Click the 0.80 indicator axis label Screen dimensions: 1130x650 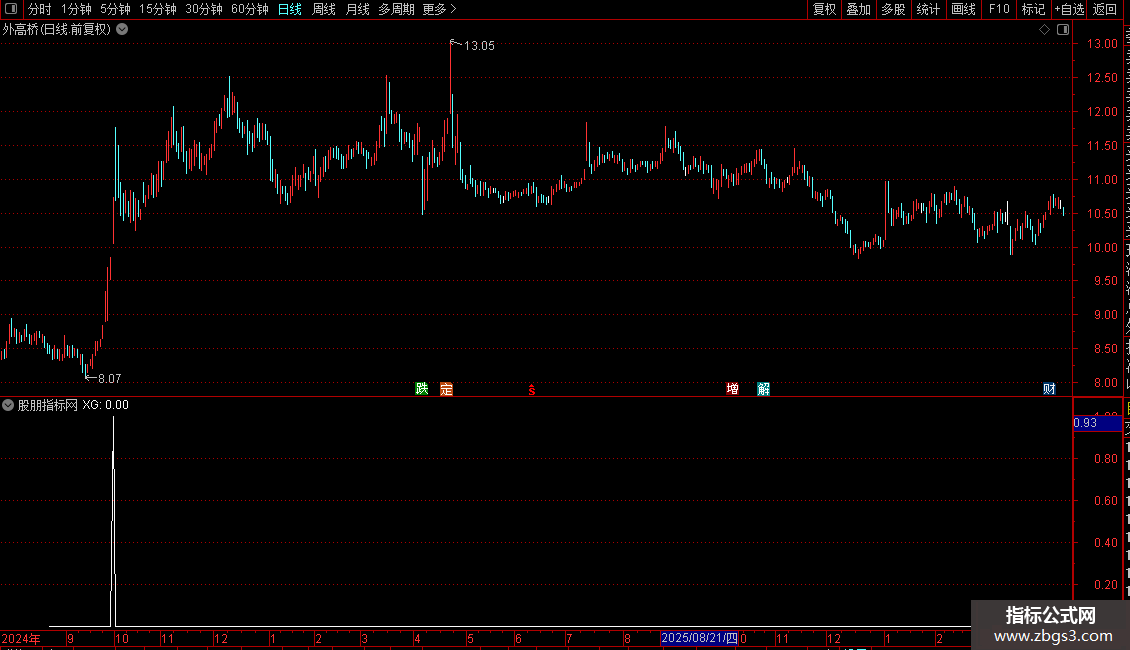tap(1106, 459)
